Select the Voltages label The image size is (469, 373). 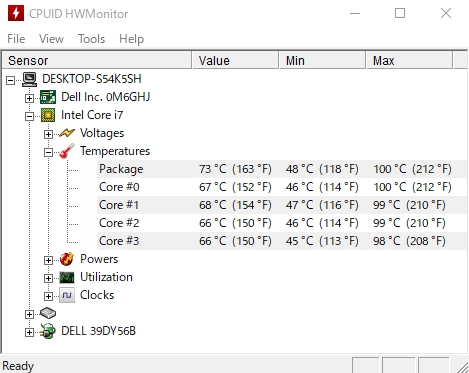tap(102, 133)
